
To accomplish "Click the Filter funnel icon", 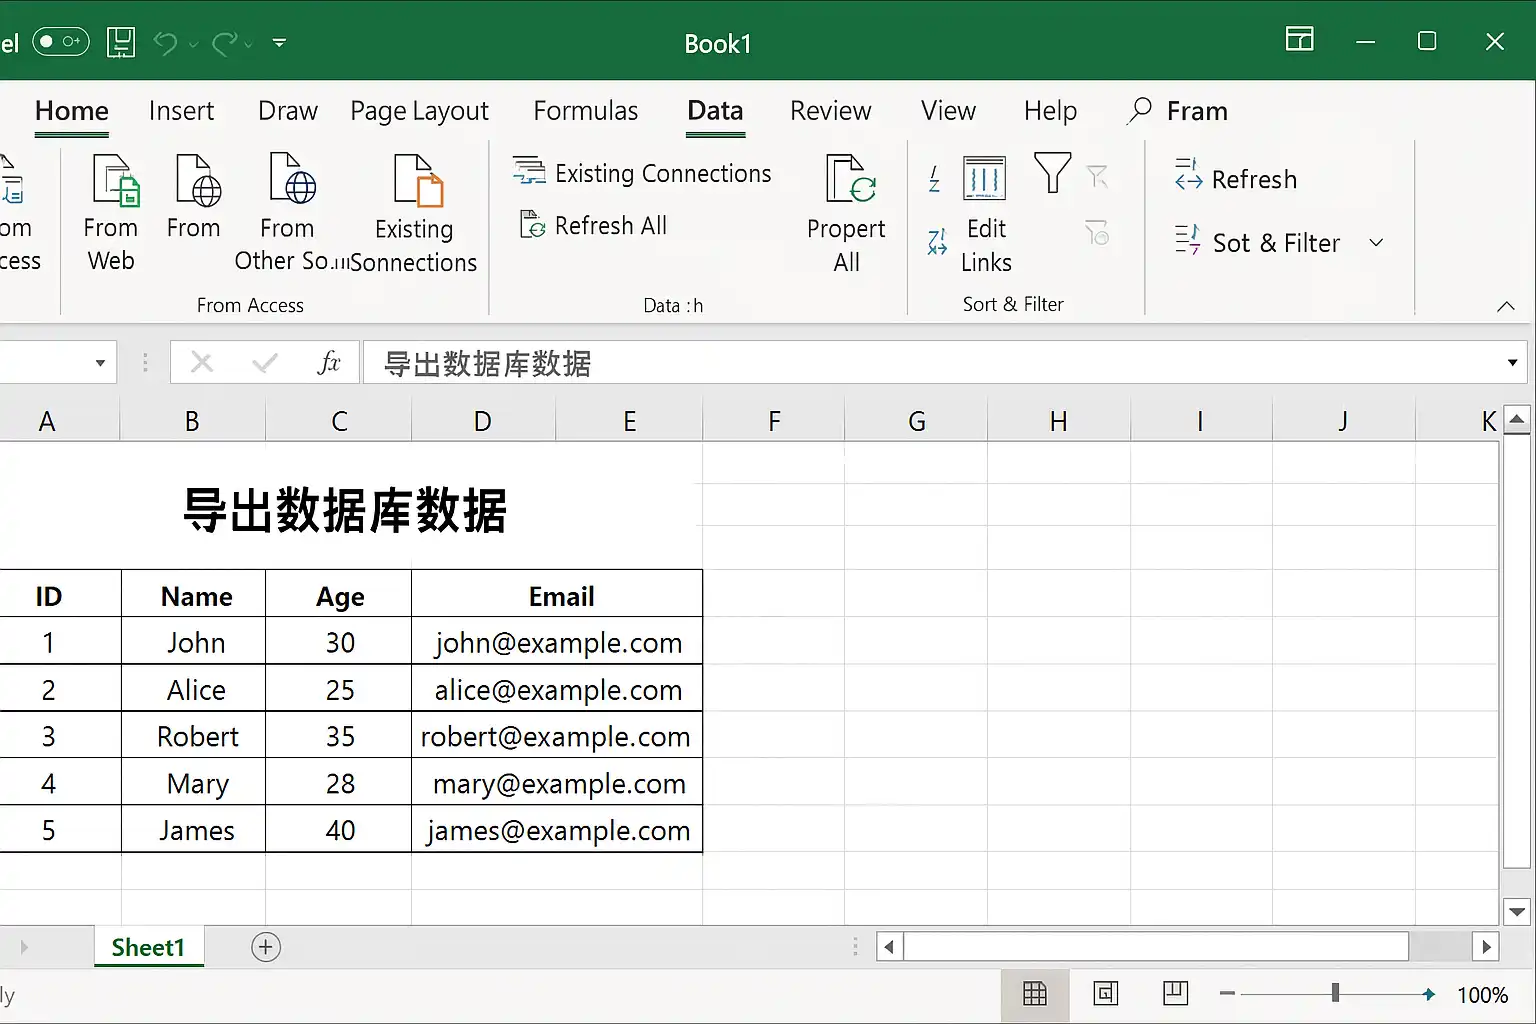I will (1052, 173).
